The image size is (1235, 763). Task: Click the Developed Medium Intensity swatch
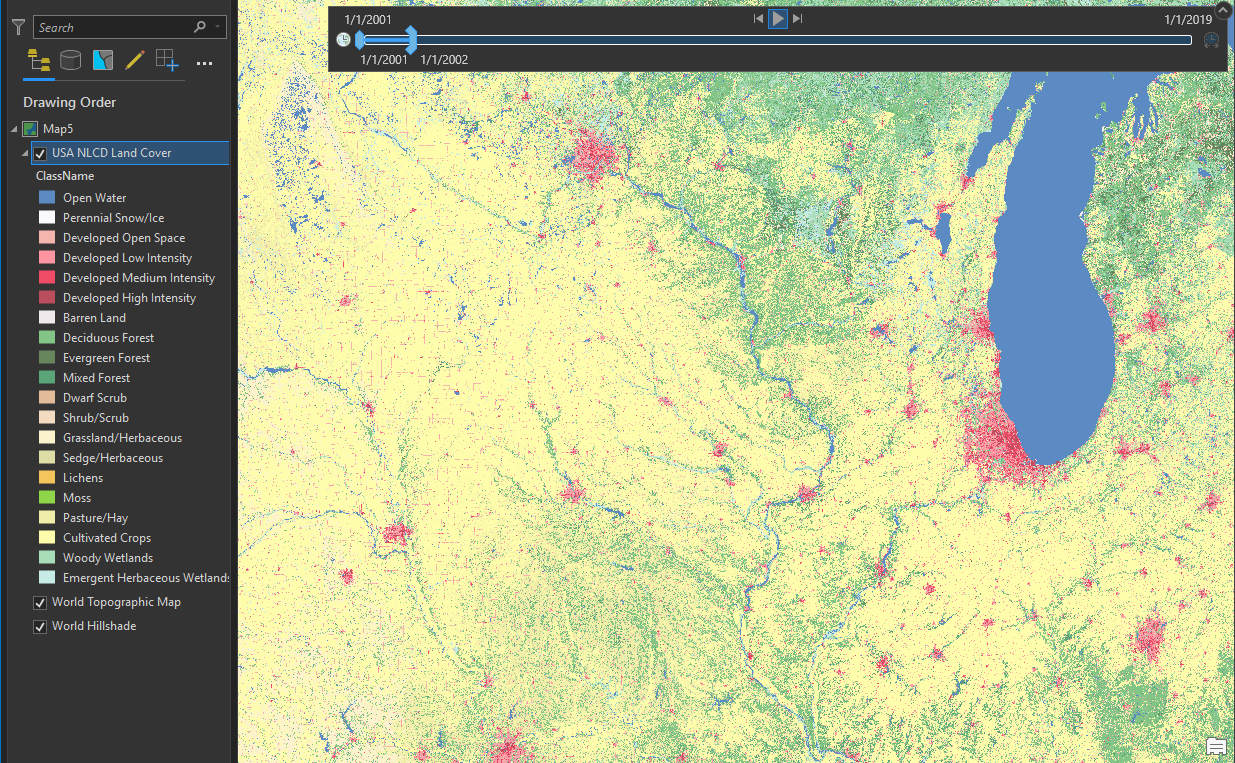click(46, 278)
